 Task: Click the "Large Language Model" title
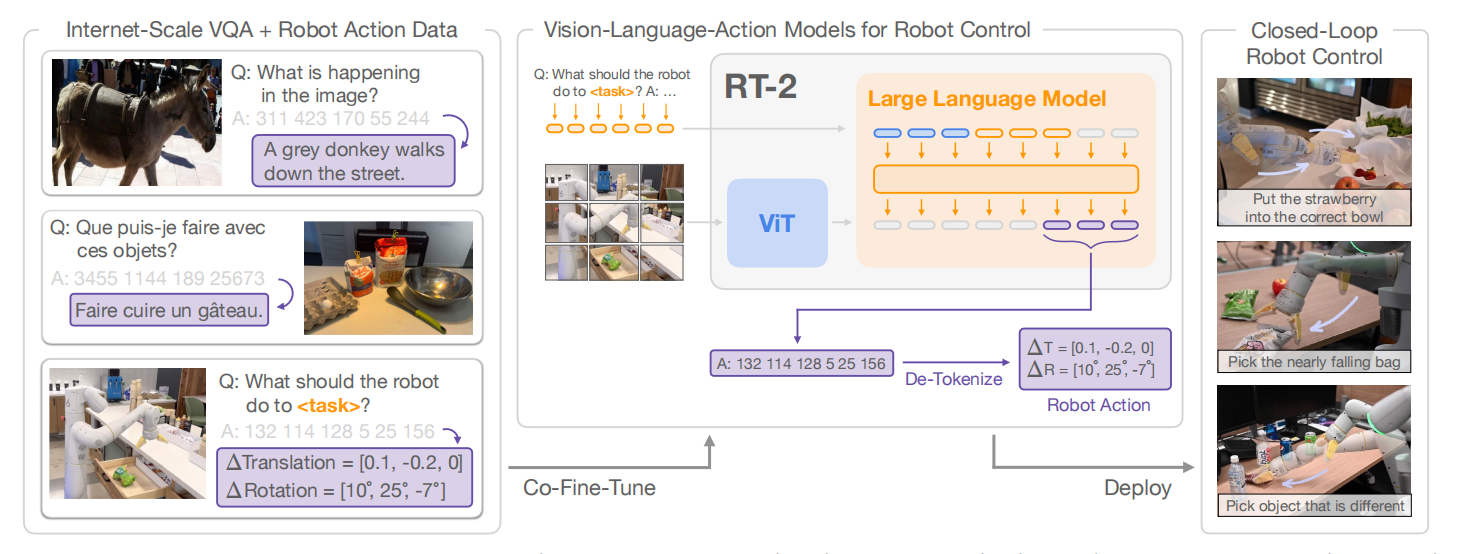987,99
